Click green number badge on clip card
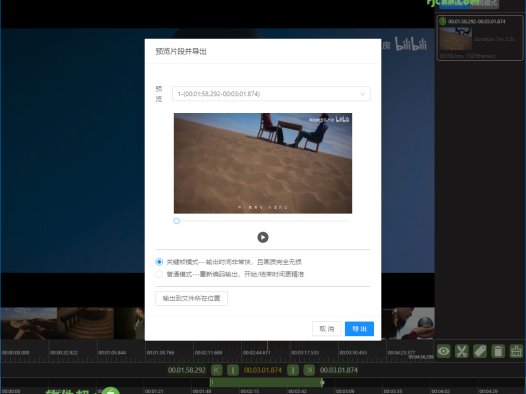The height and width of the screenshot is (394, 526). pos(442,21)
